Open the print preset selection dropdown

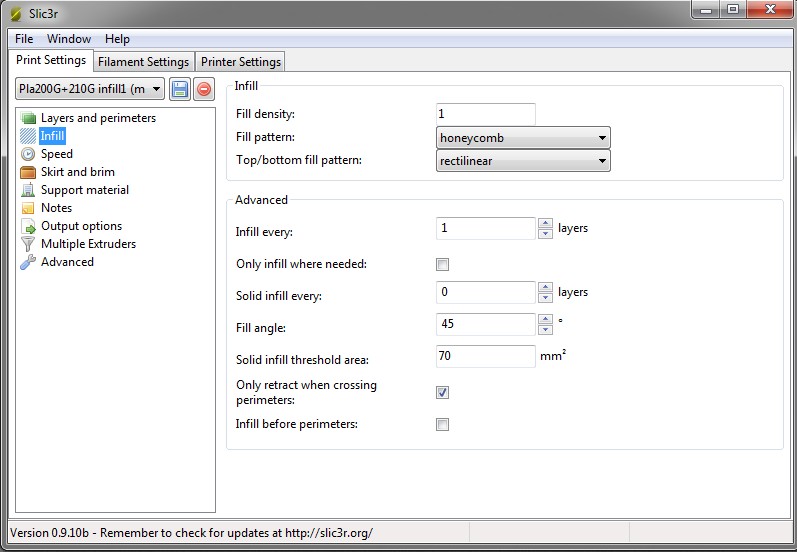pyautogui.click(x=90, y=89)
